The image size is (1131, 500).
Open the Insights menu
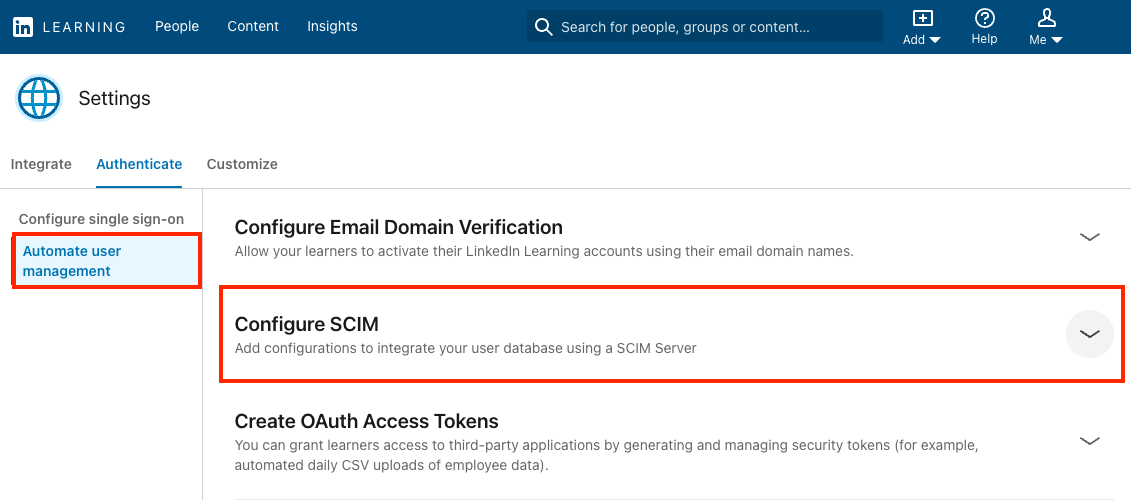pos(332,27)
